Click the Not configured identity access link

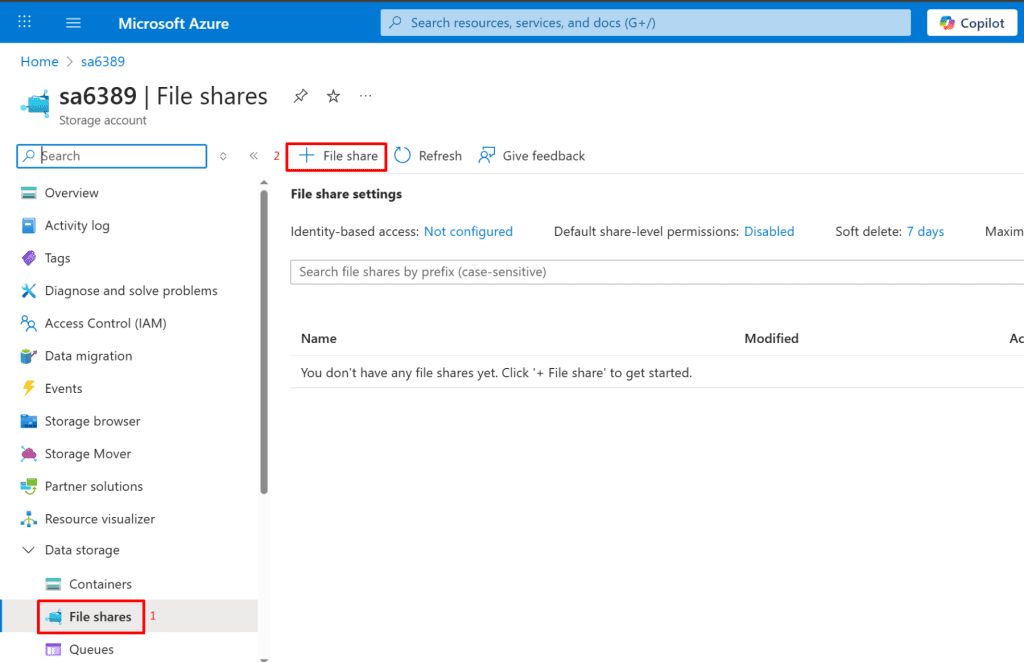coord(468,231)
